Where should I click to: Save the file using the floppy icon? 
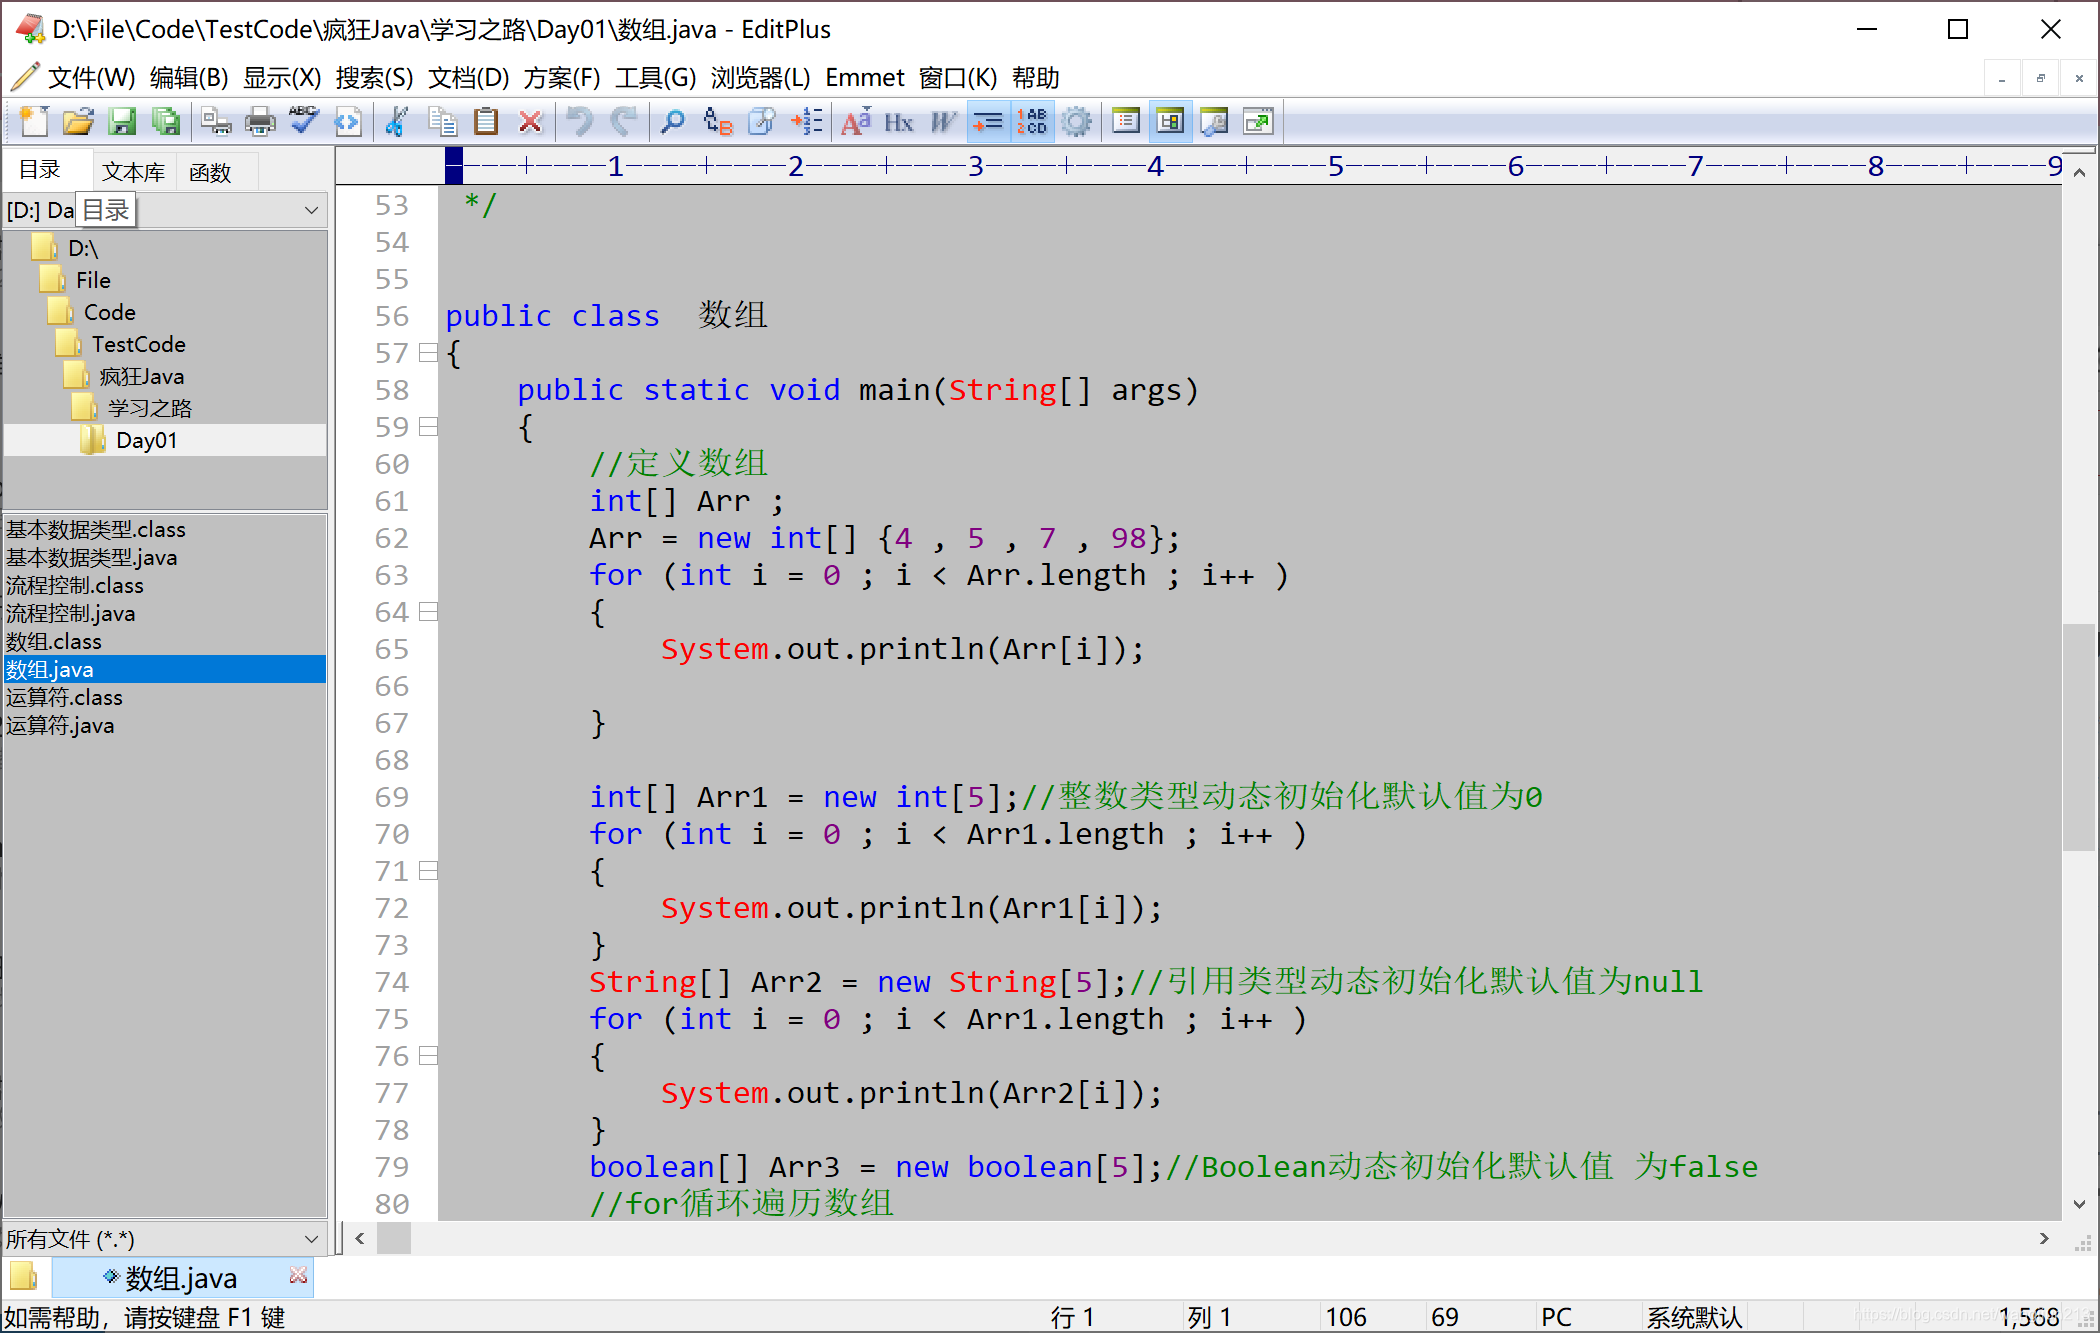pyautogui.click(x=121, y=122)
